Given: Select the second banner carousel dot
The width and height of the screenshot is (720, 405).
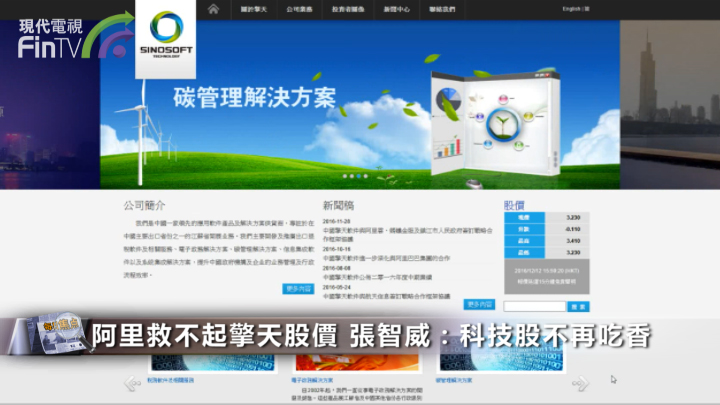Looking at the screenshot, I should pyautogui.click(x=352, y=176).
